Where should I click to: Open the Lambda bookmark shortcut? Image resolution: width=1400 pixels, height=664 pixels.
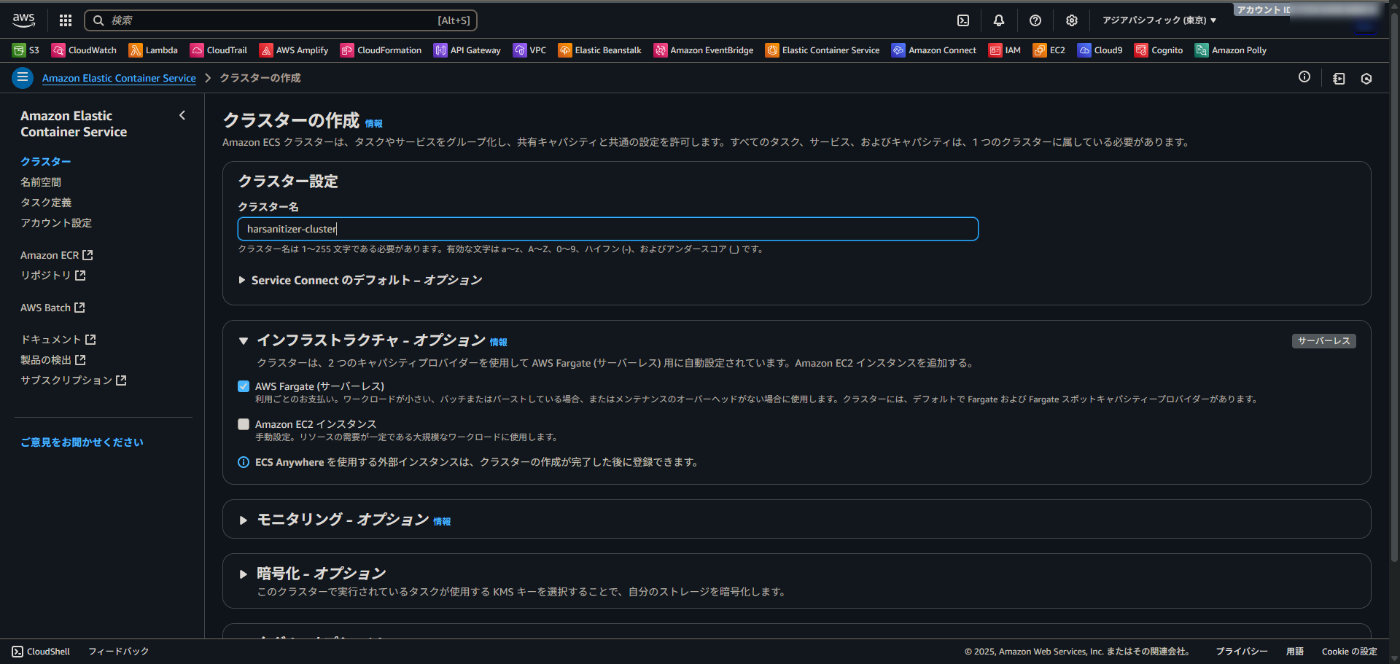point(153,50)
